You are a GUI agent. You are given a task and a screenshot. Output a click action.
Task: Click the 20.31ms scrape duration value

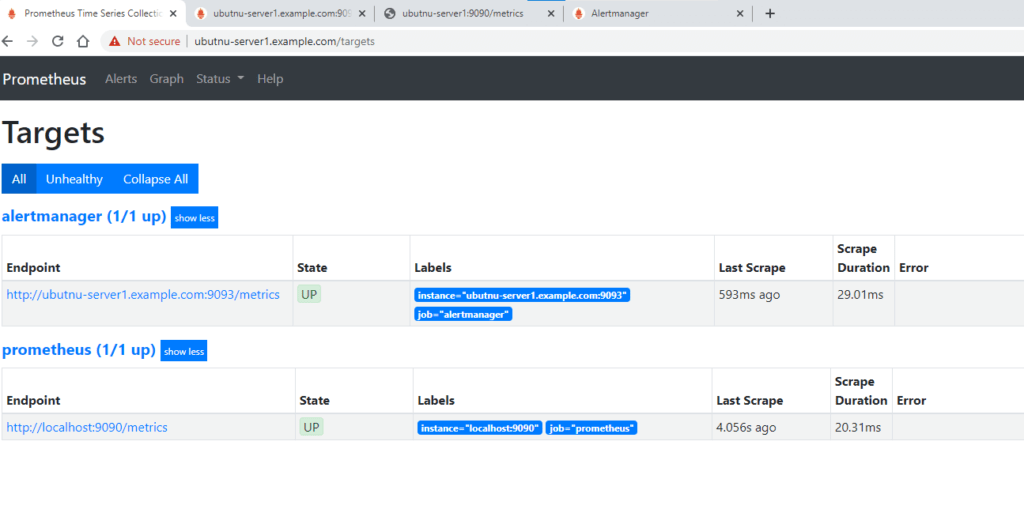point(857,428)
